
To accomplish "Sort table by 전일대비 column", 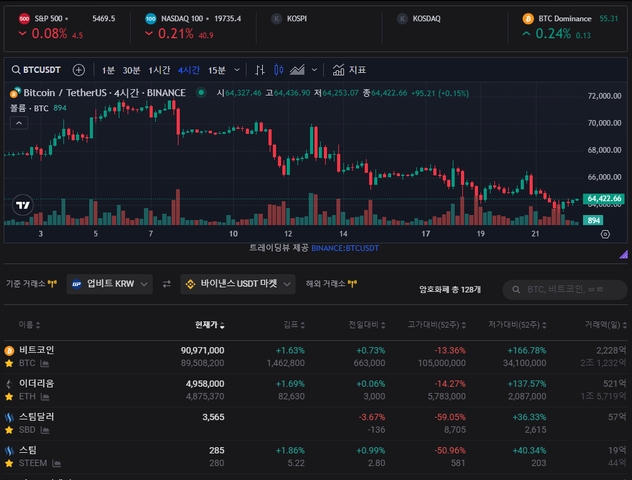I will (367, 325).
